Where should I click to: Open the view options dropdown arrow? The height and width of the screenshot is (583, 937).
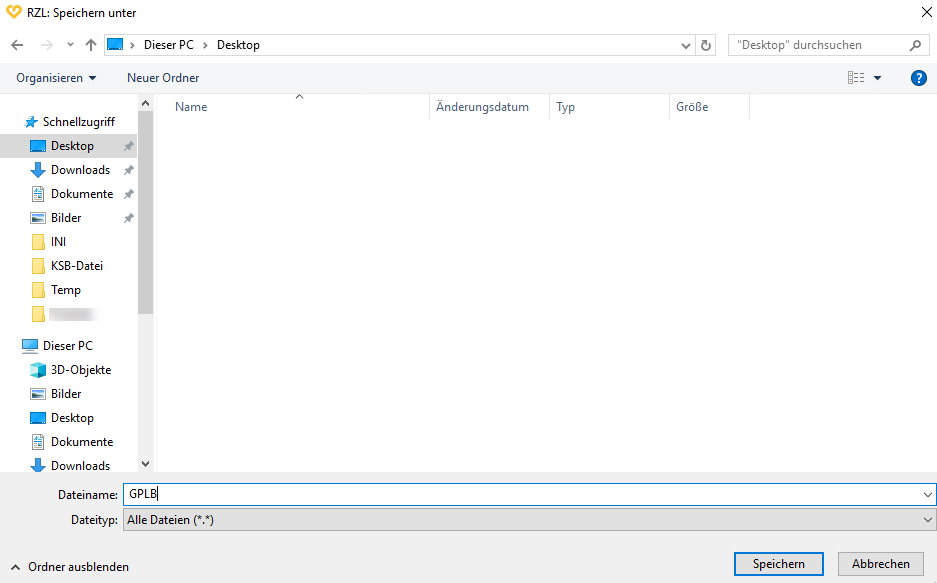[x=878, y=78]
